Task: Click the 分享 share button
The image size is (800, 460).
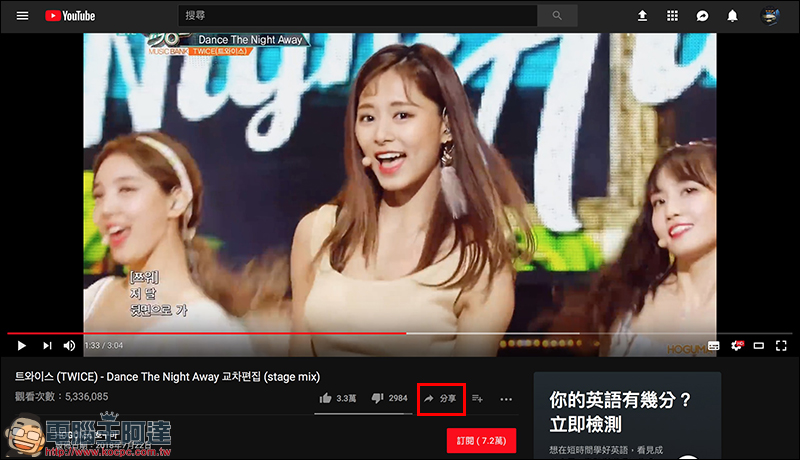Action: [x=441, y=399]
